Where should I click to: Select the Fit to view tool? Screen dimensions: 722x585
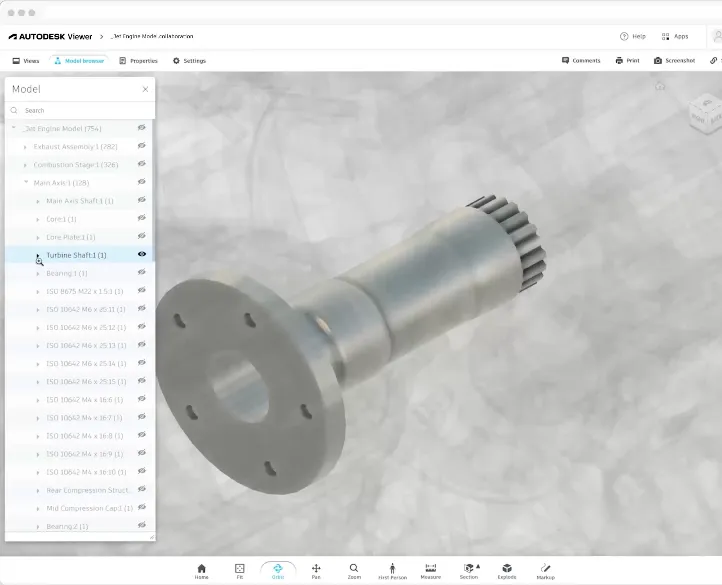pyautogui.click(x=239, y=571)
